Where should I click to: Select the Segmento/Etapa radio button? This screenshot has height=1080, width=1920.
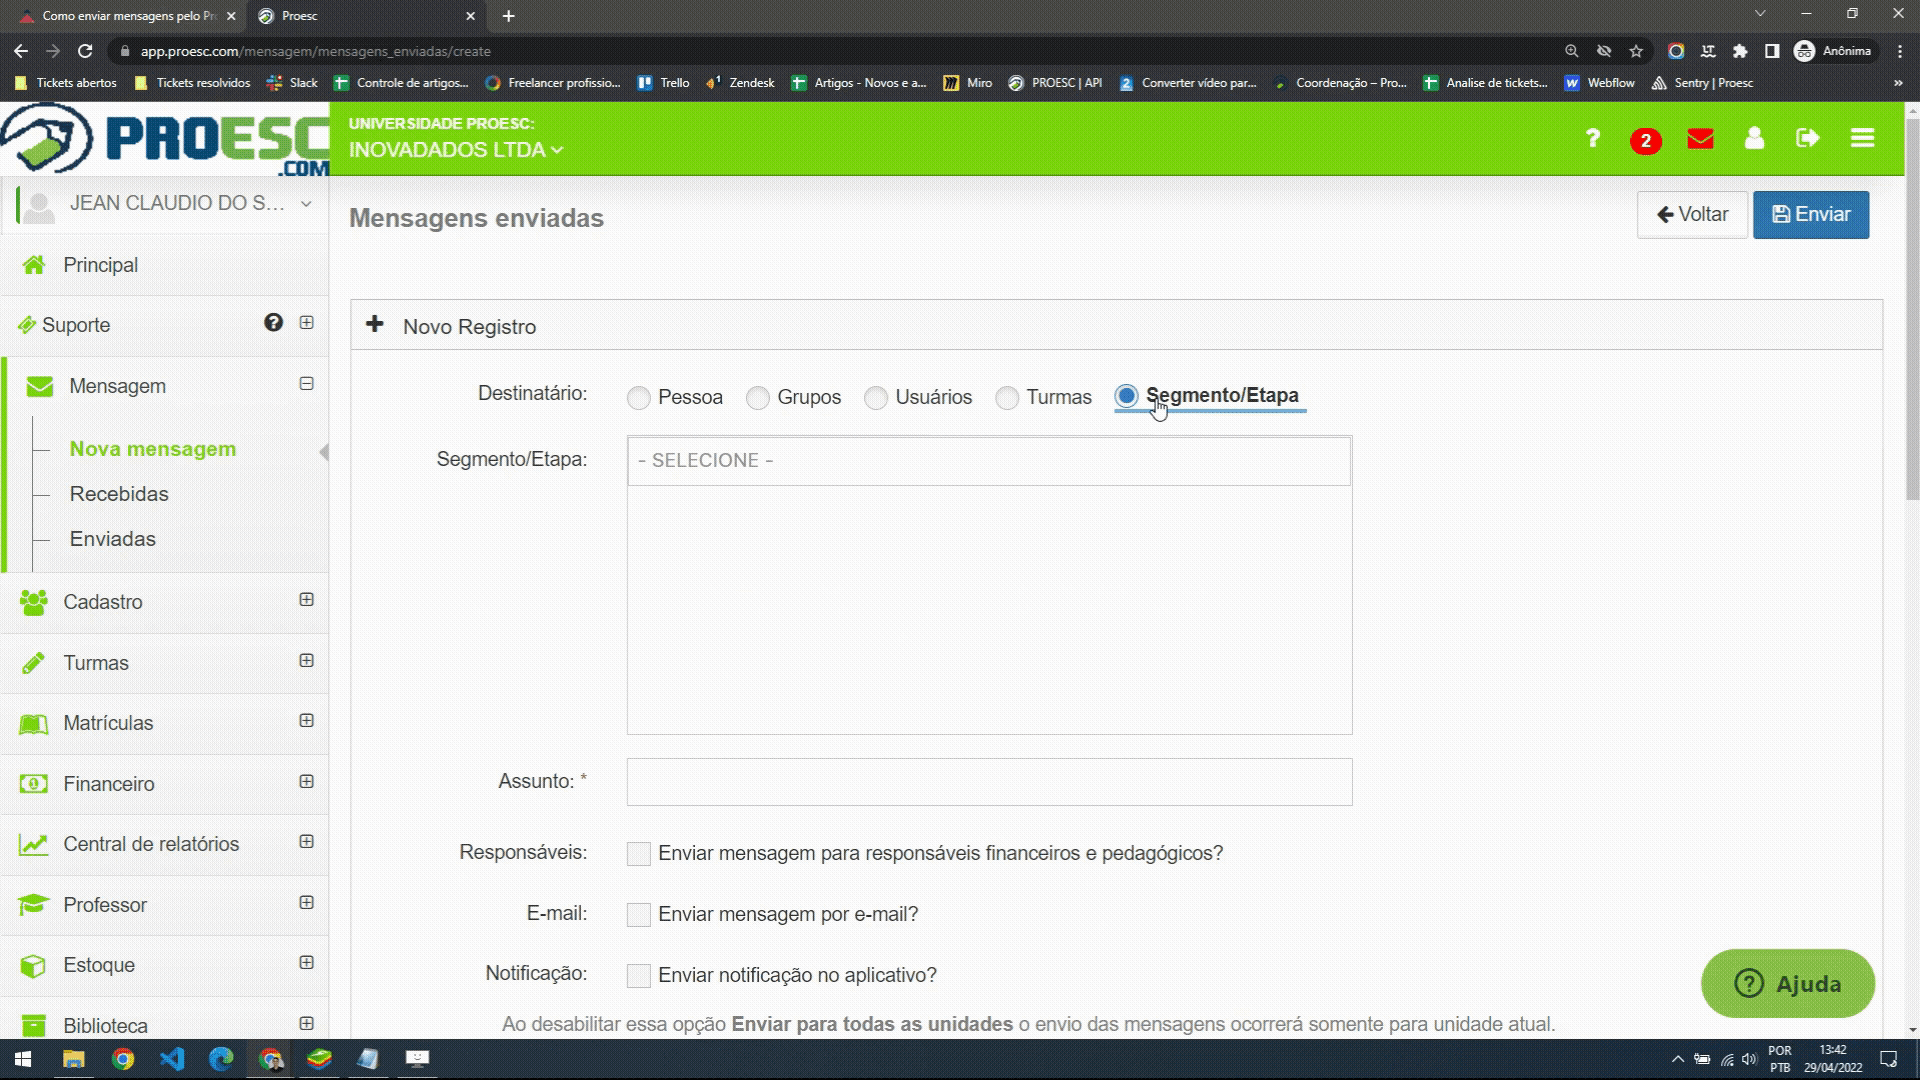click(1125, 396)
